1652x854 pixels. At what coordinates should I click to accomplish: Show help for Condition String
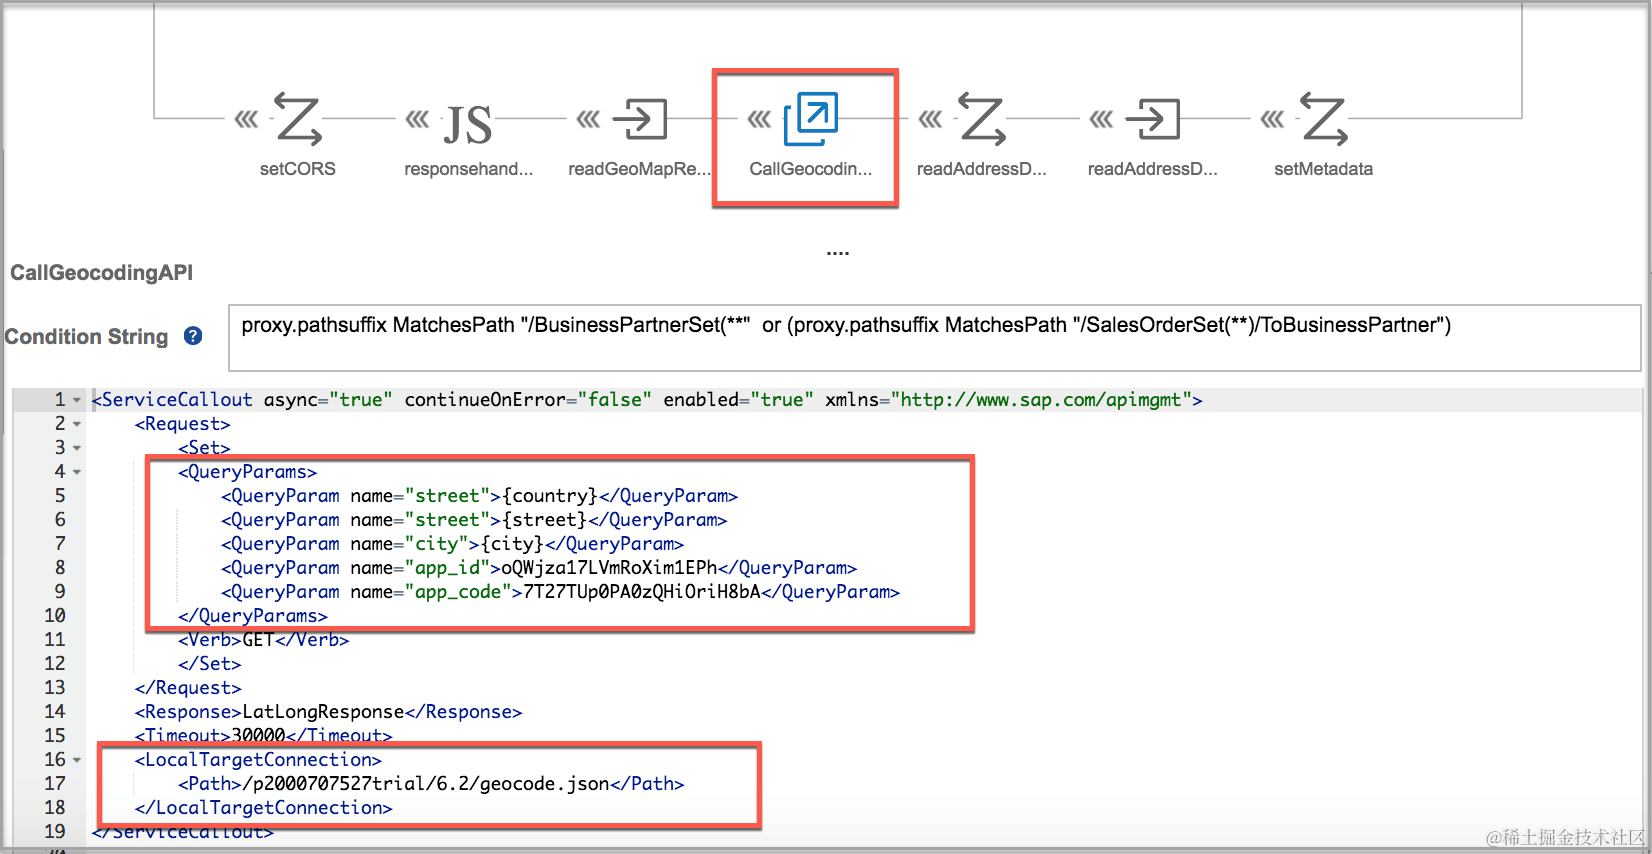click(x=193, y=336)
